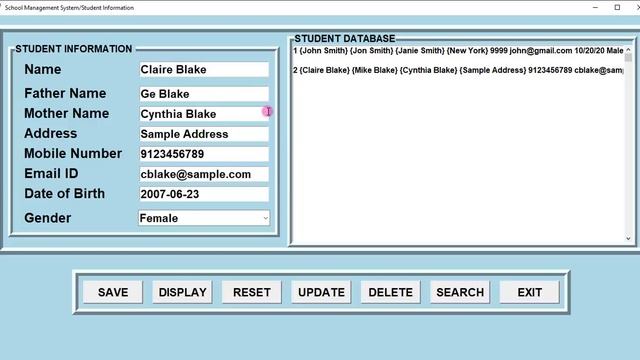This screenshot has height=360, width=640.
Task: Click the Date of Birth input field
Action: [204, 194]
